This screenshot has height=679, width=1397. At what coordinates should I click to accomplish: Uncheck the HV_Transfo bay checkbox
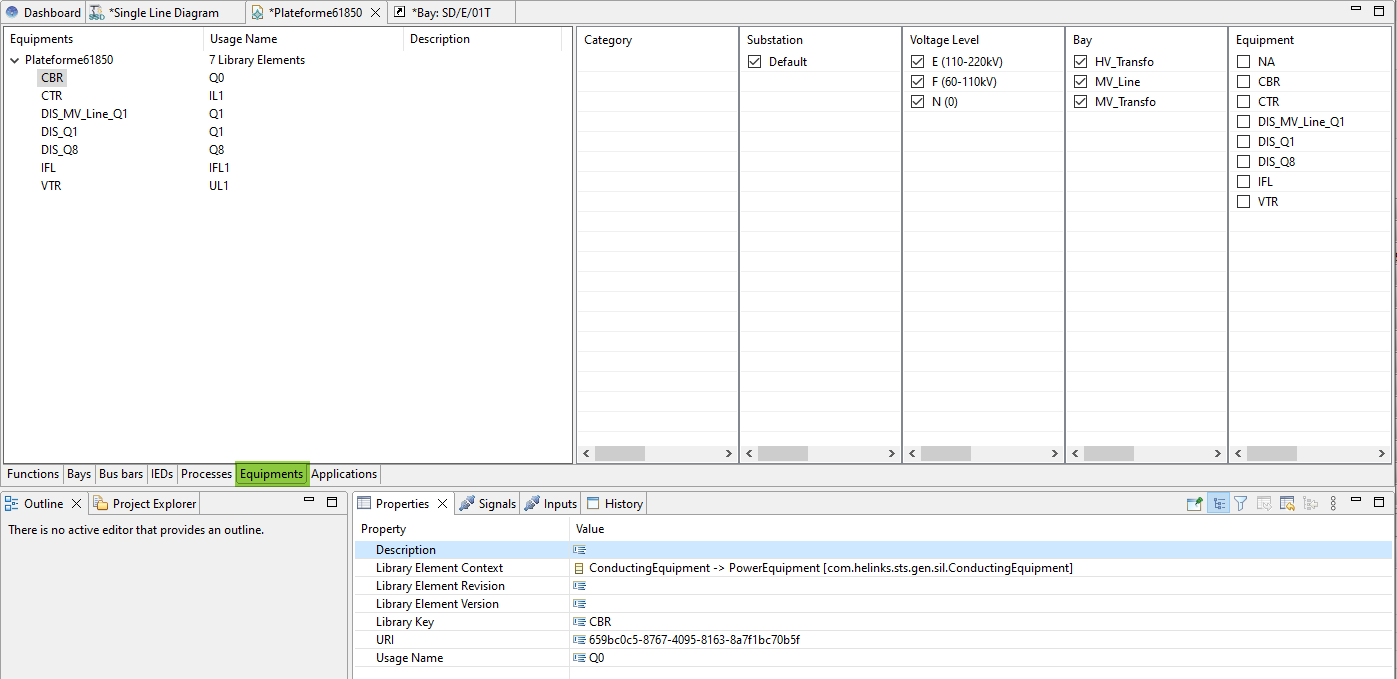[1081, 62]
